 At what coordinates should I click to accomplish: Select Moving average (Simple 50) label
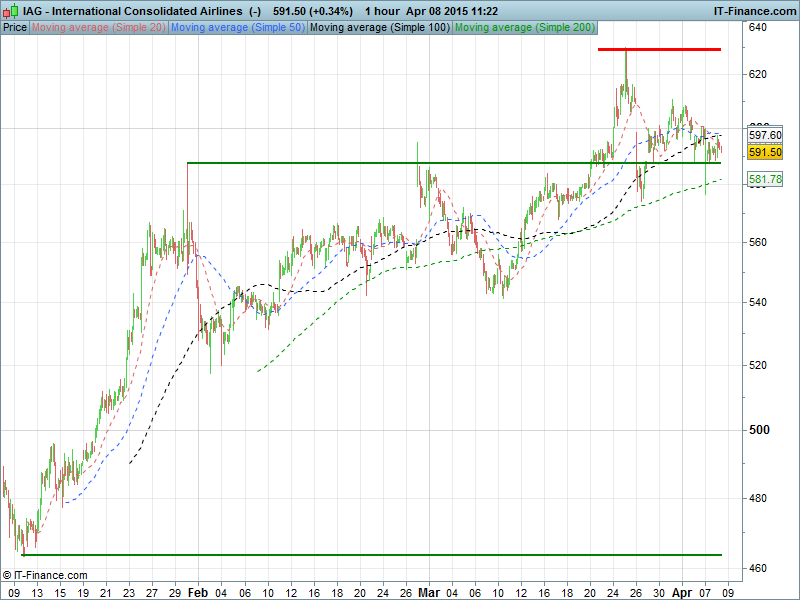237,27
